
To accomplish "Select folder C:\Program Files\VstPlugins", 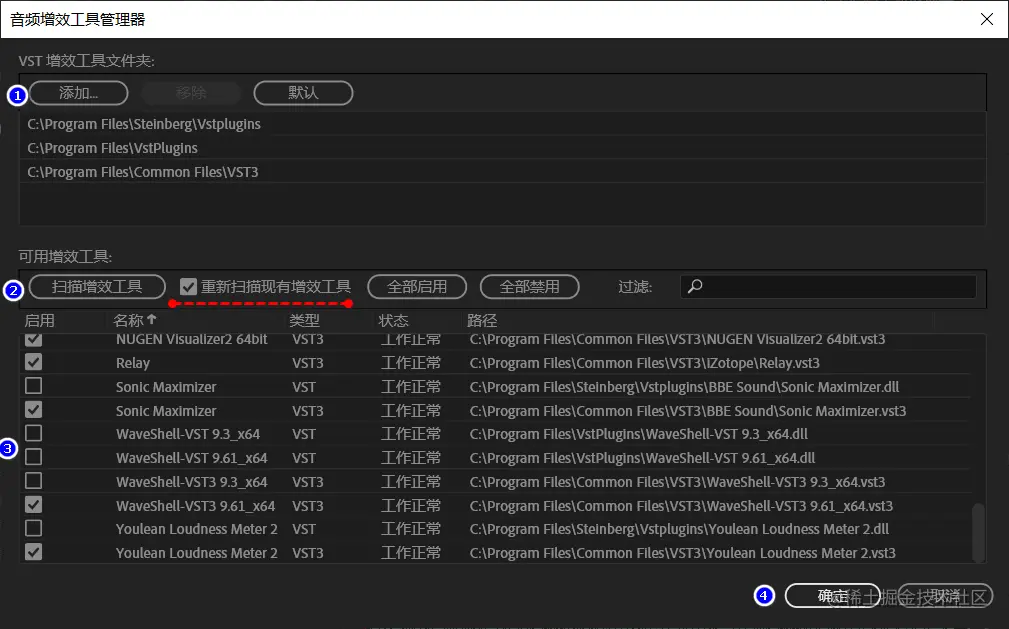I will point(112,147).
